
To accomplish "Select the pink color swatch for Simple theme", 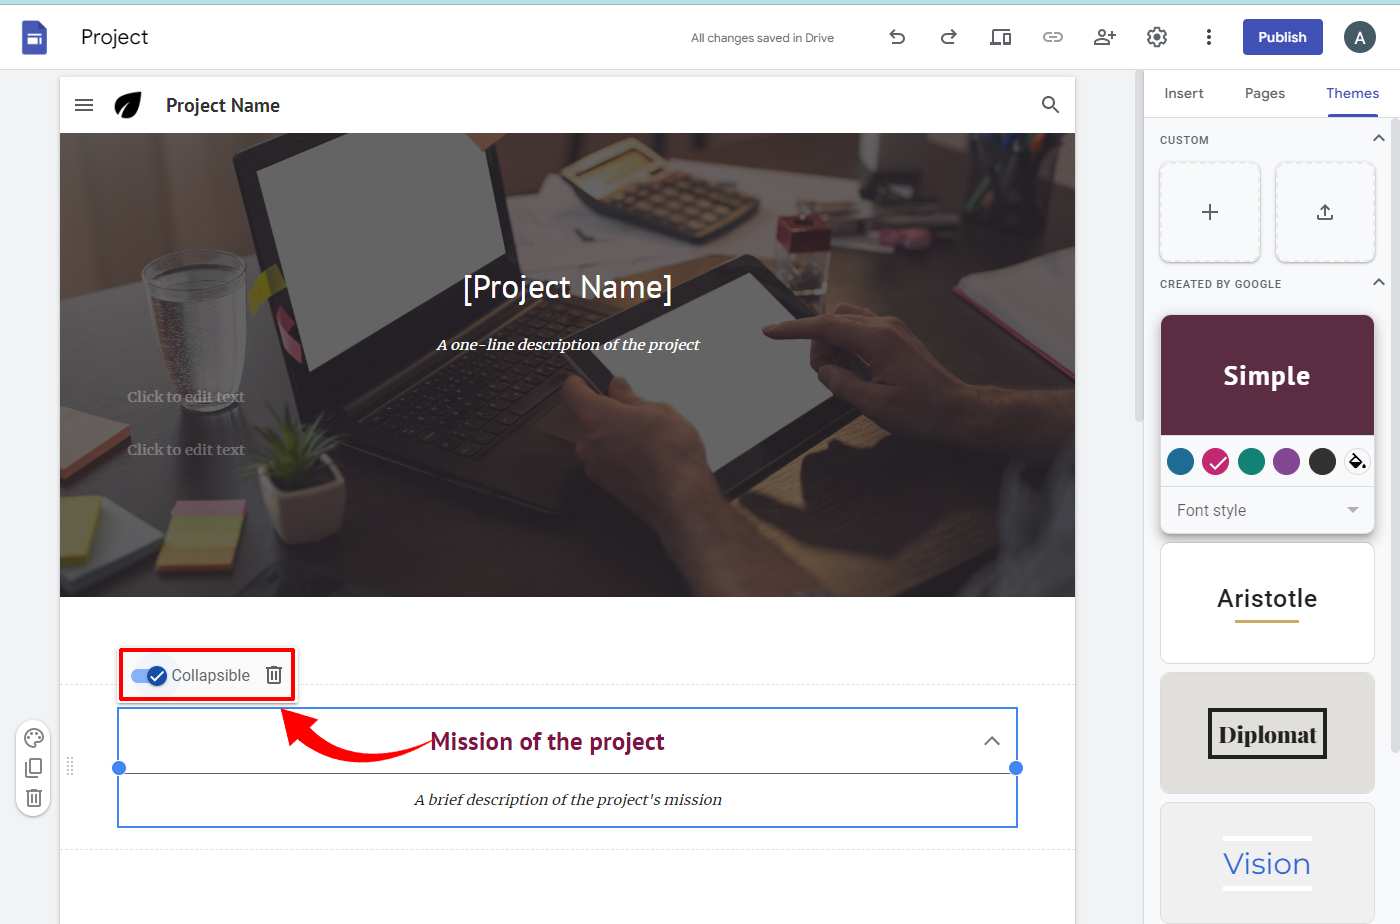I will [x=1216, y=461].
